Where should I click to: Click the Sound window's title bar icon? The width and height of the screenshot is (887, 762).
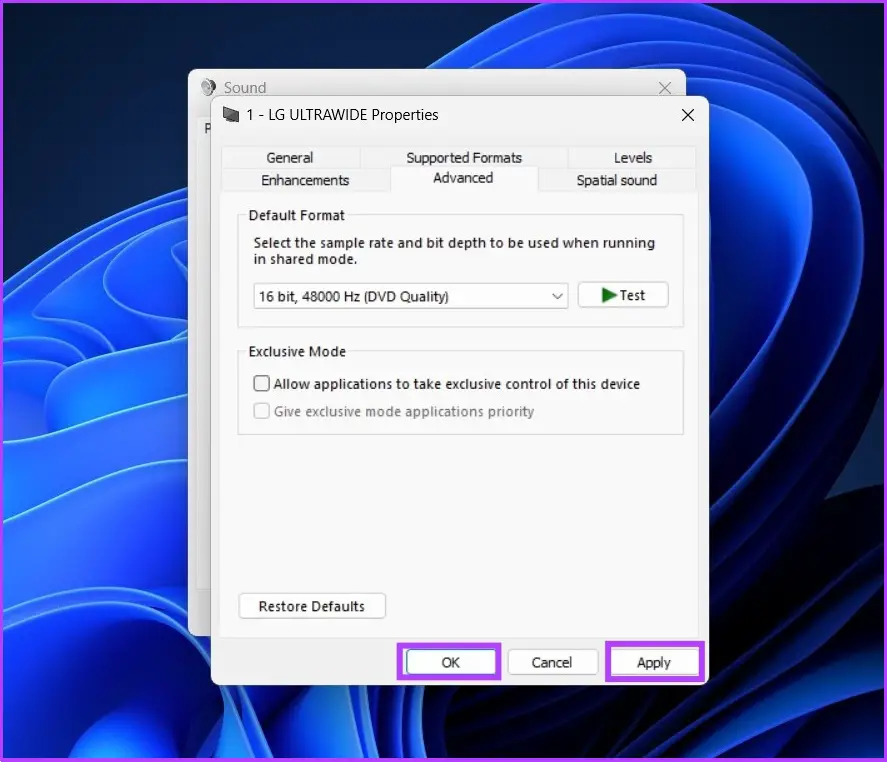[x=208, y=88]
